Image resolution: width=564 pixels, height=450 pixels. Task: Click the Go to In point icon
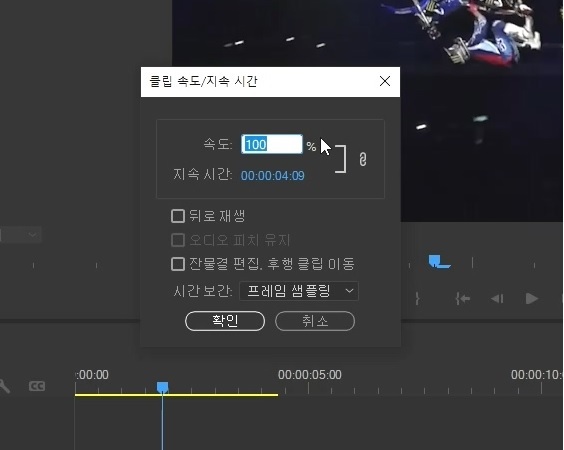pyautogui.click(x=463, y=299)
